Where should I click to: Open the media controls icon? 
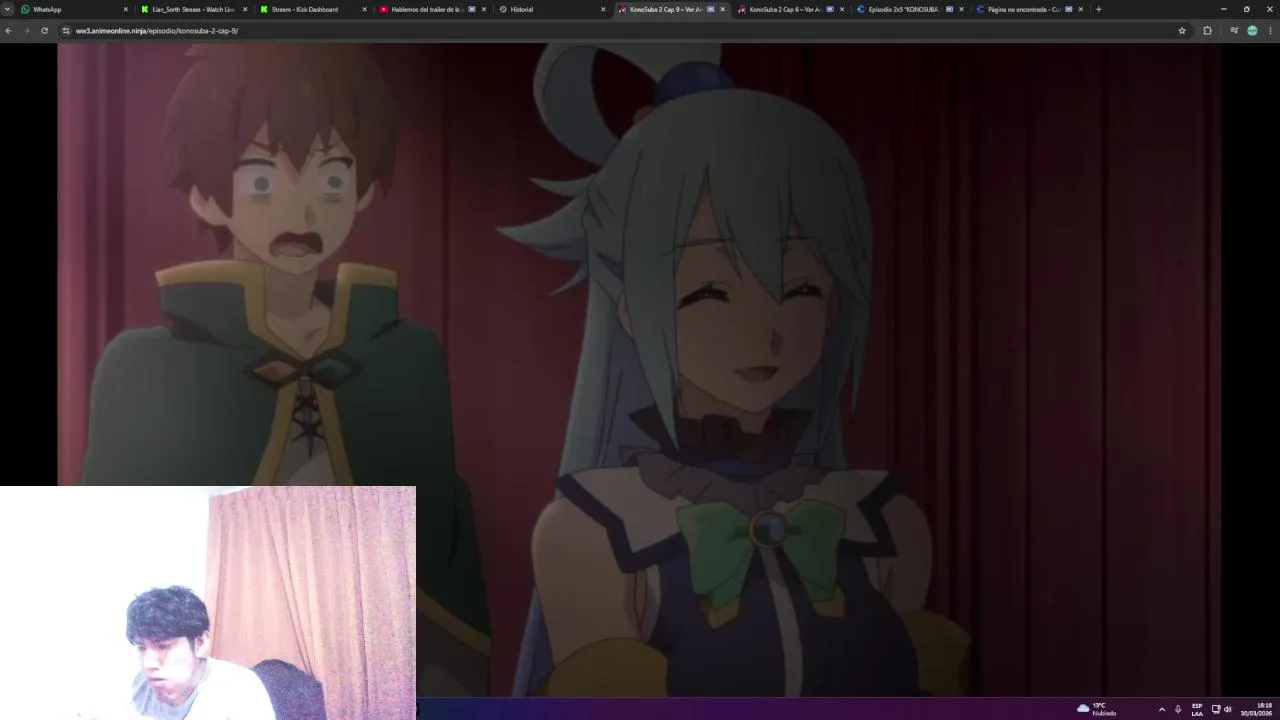click(1235, 31)
